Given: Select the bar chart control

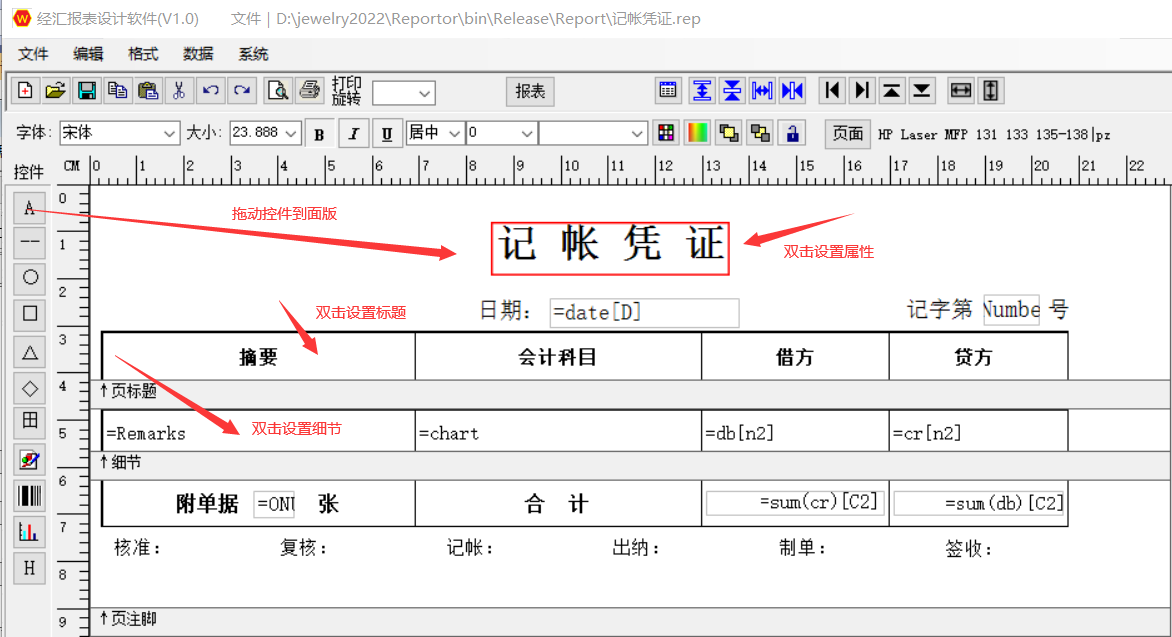Looking at the screenshot, I should click(30, 532).
